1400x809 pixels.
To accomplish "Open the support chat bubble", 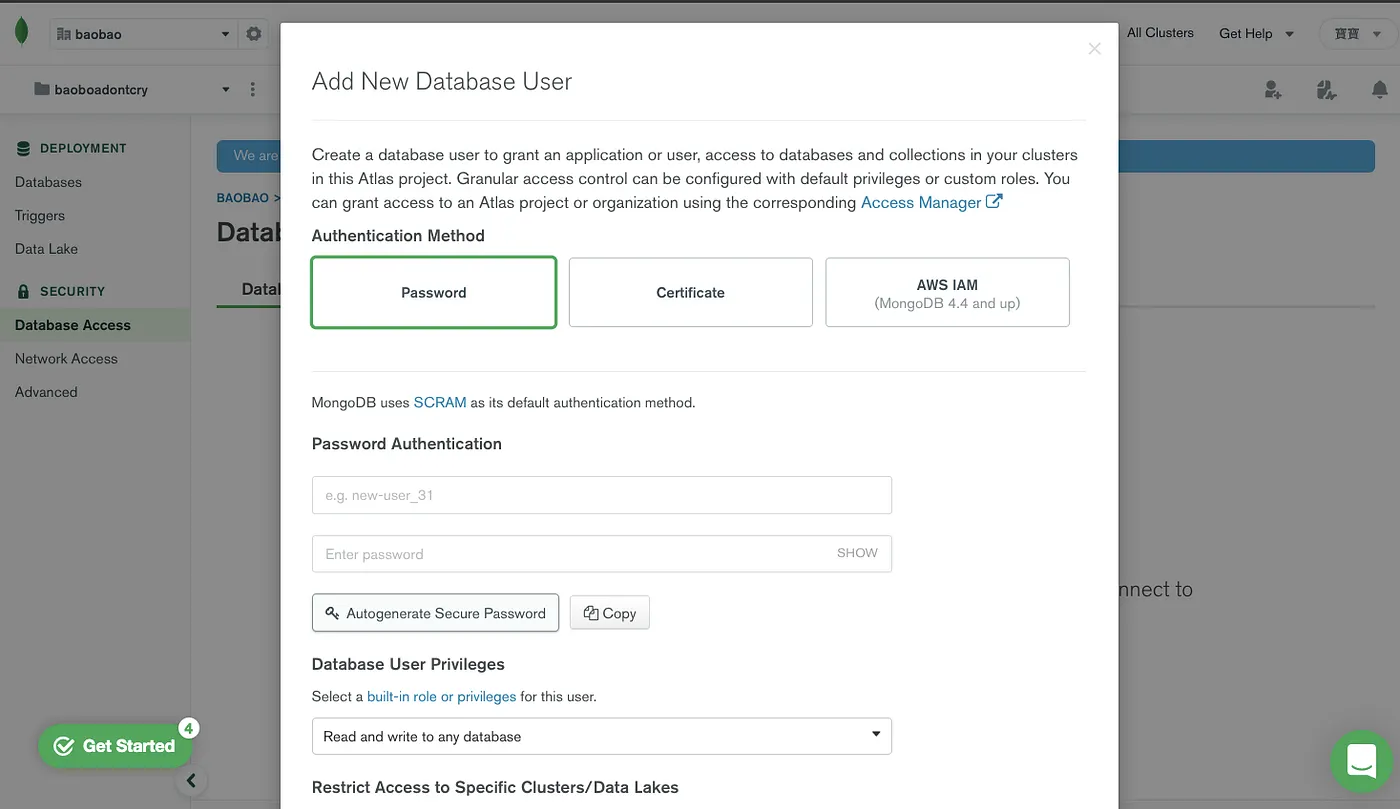I will pos(1362,760).
